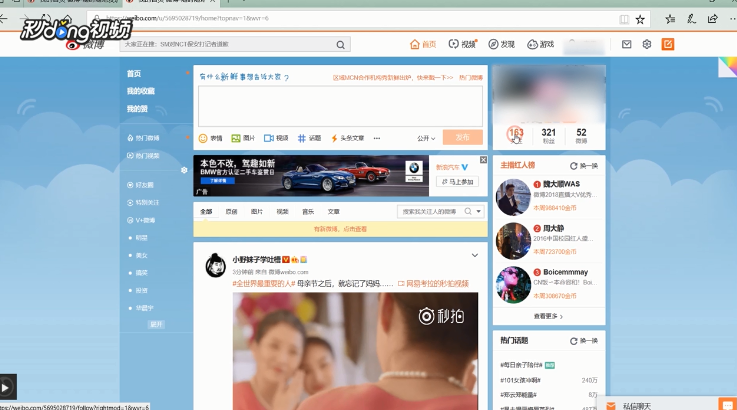Select the 原创 feed tab
The height and width of the screenshot is (410, 737).
231,212
